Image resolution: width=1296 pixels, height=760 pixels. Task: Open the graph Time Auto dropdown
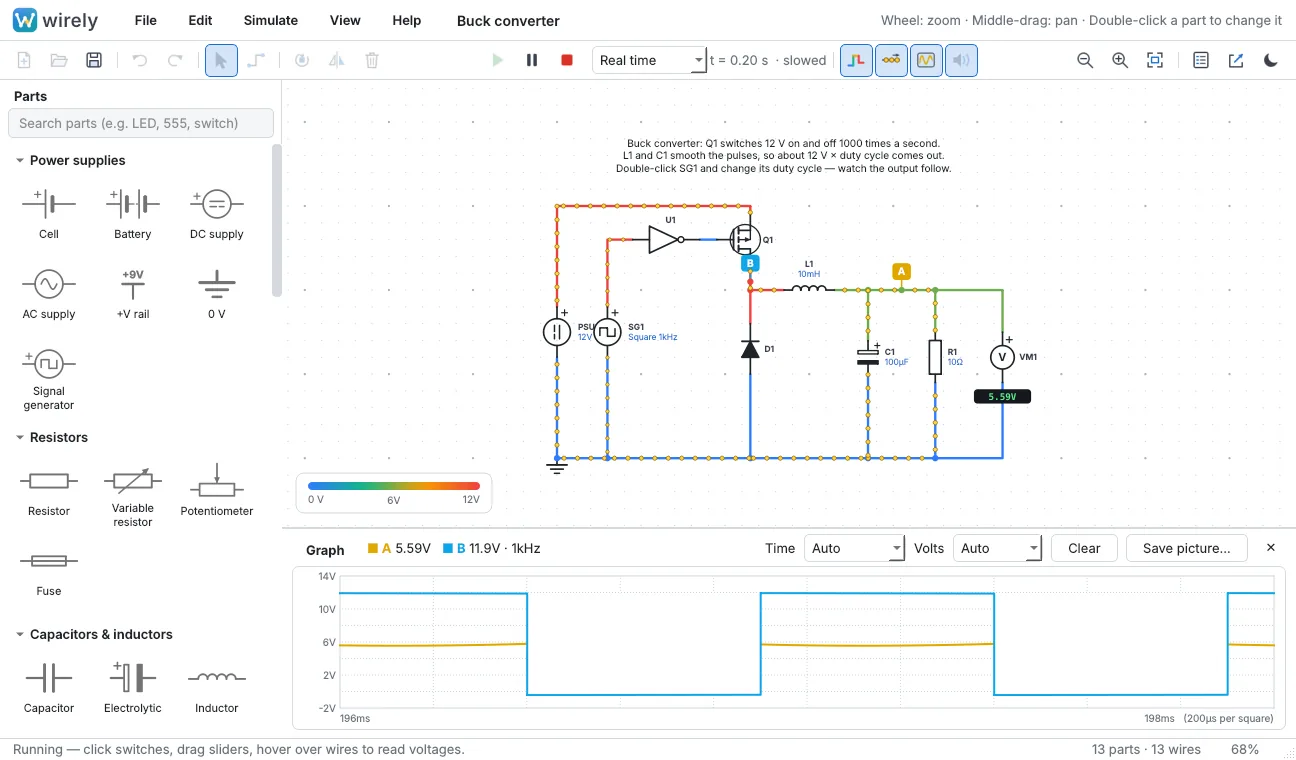(x=855, y=548)
